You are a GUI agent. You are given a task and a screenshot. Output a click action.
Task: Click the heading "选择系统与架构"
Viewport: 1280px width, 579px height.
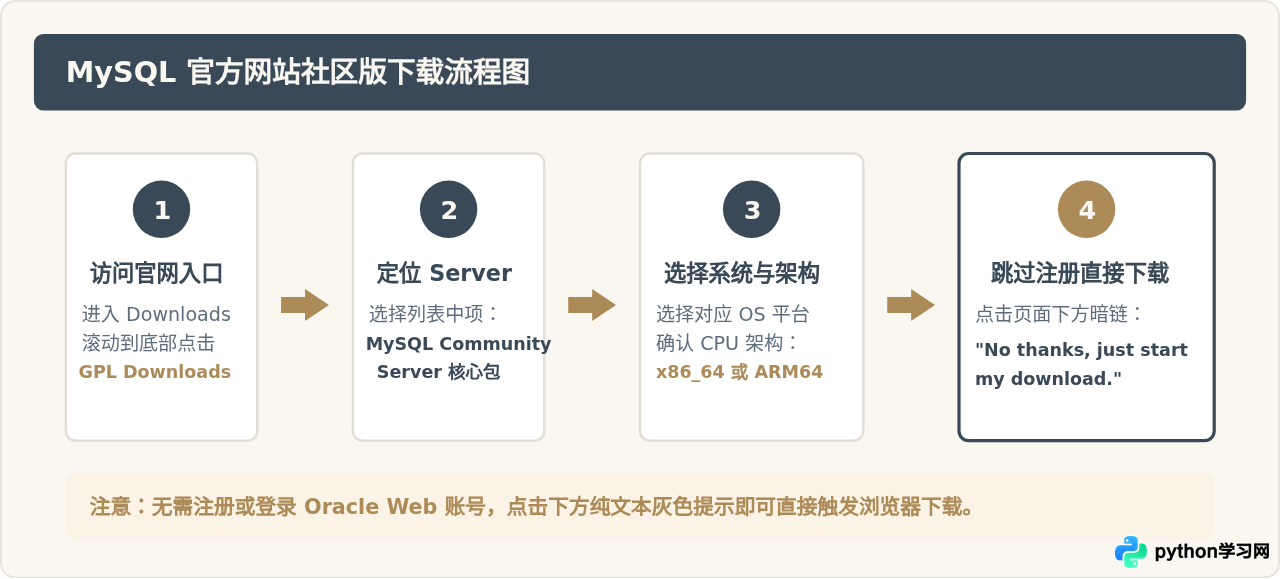pos(741,273)
